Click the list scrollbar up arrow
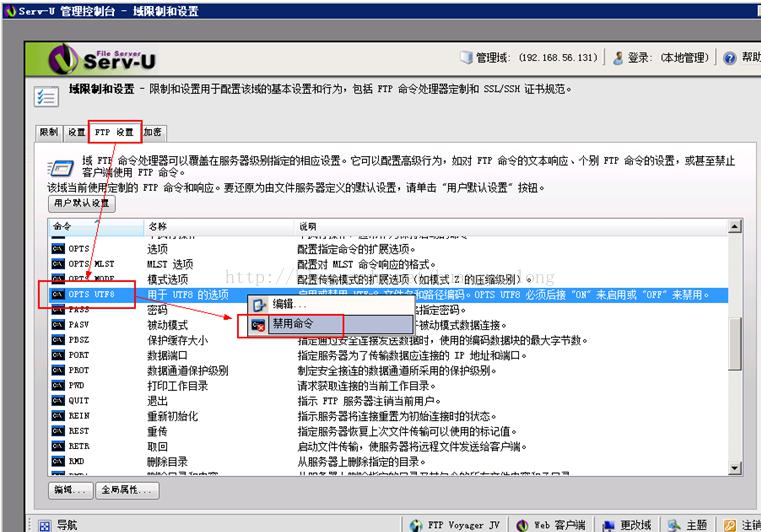 tap(735, 226)
